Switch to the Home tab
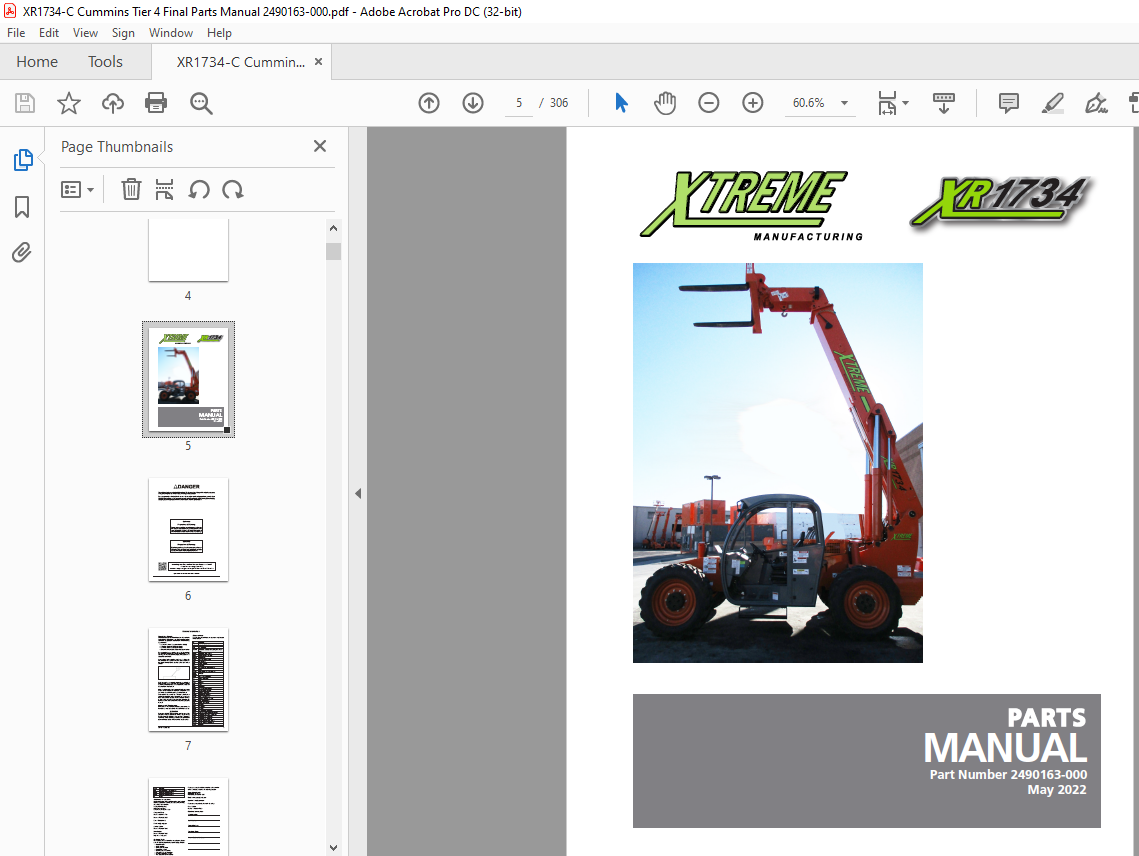 (37, 62)
